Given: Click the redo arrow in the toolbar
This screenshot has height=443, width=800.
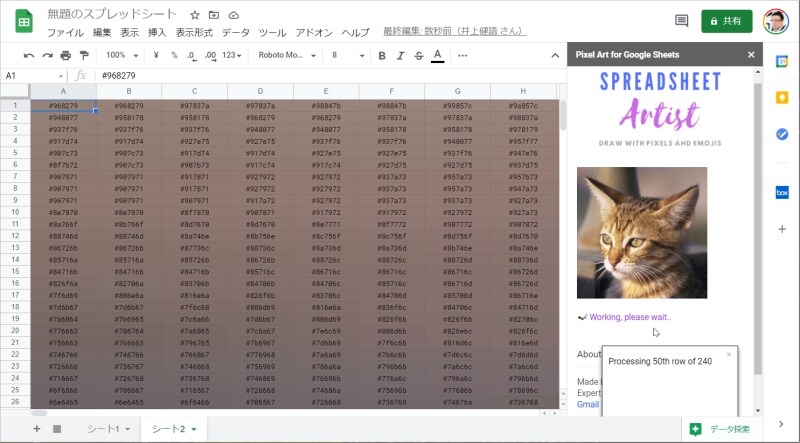Looking at the screenshot, I should pyautogui.click(x=47, y=56).
